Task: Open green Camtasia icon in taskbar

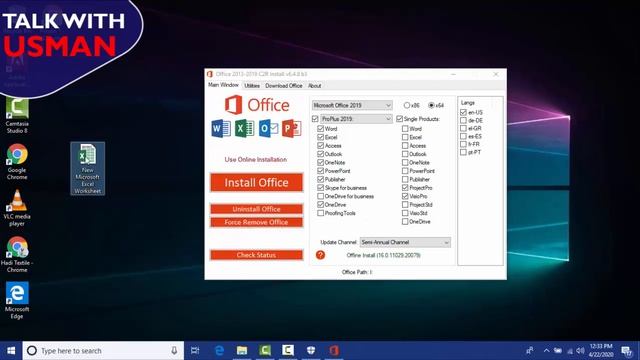Action: tap(265, 351)
